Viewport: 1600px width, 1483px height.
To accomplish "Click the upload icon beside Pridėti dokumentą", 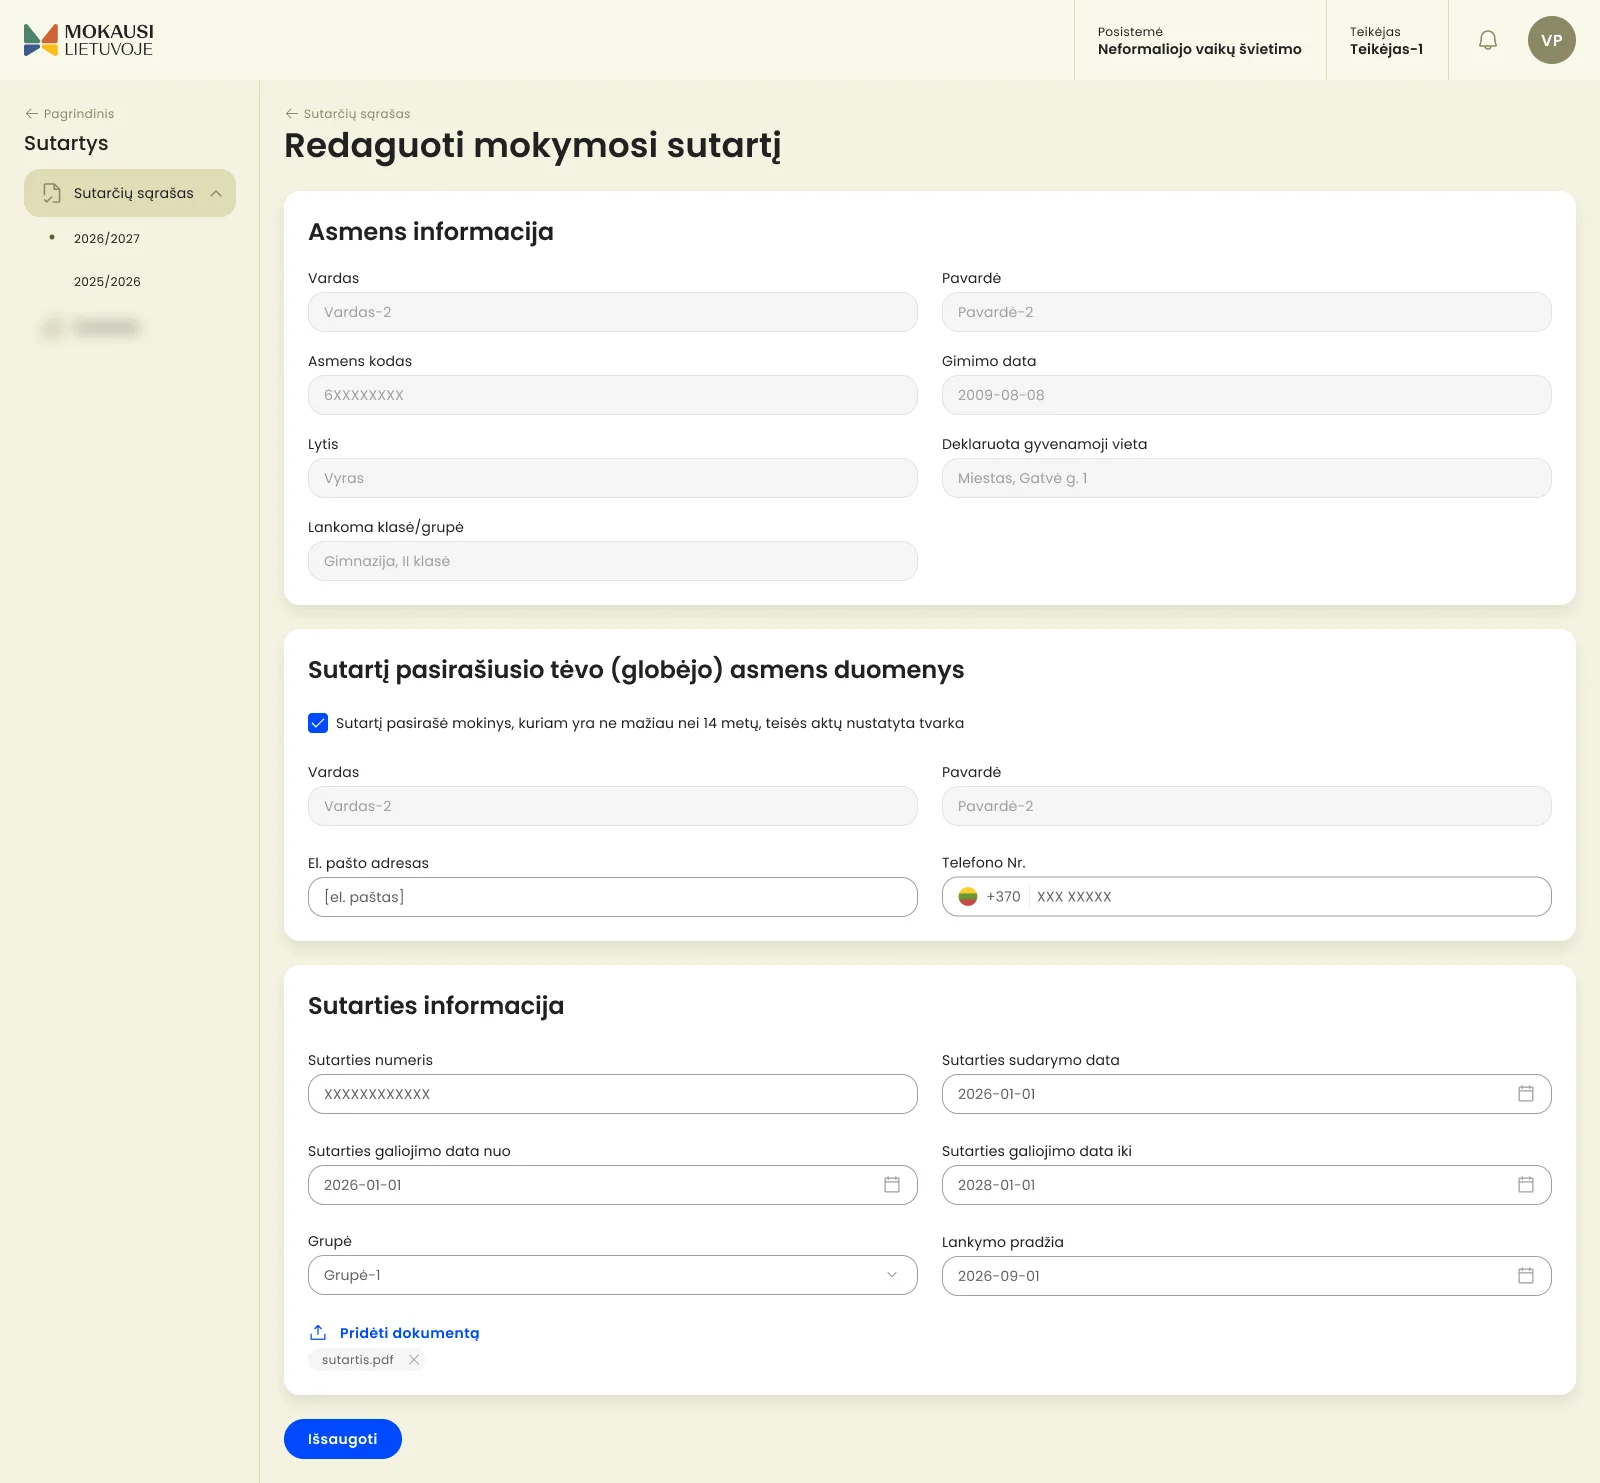I will click(x=318, y=1333).
